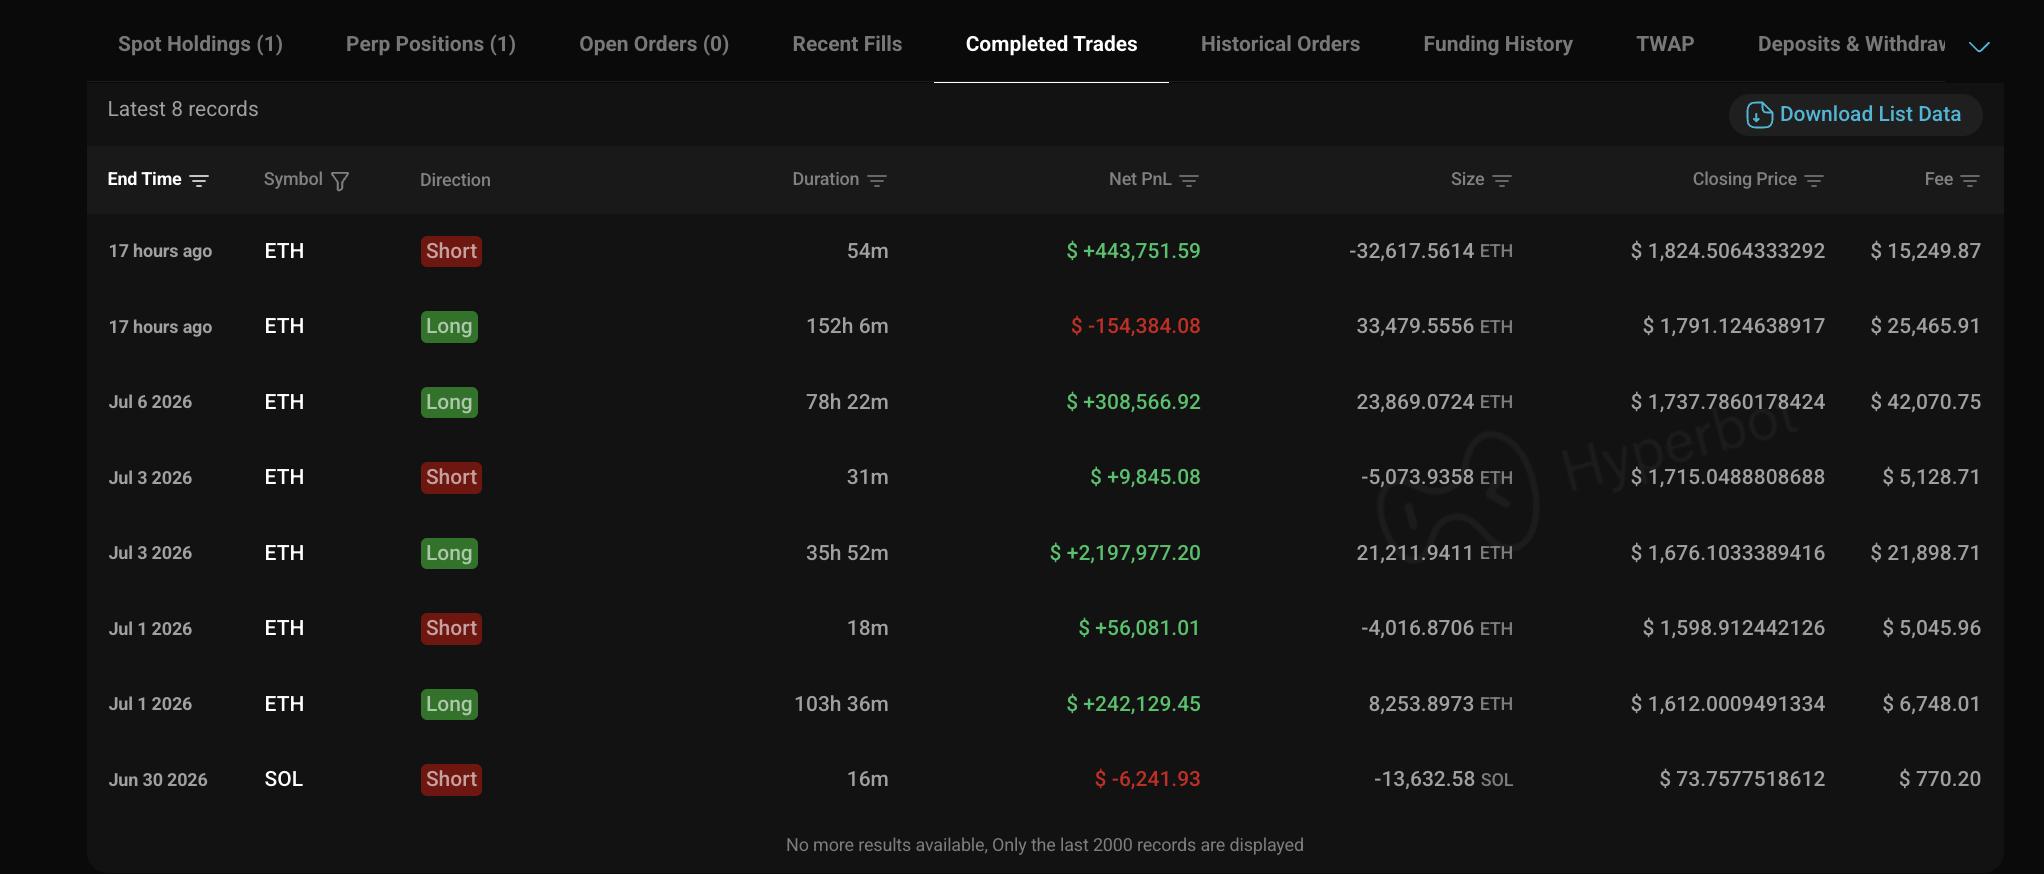2044x874 pixels.
Task: Sort by Duration column icon
Action: [x=877, y=180]
